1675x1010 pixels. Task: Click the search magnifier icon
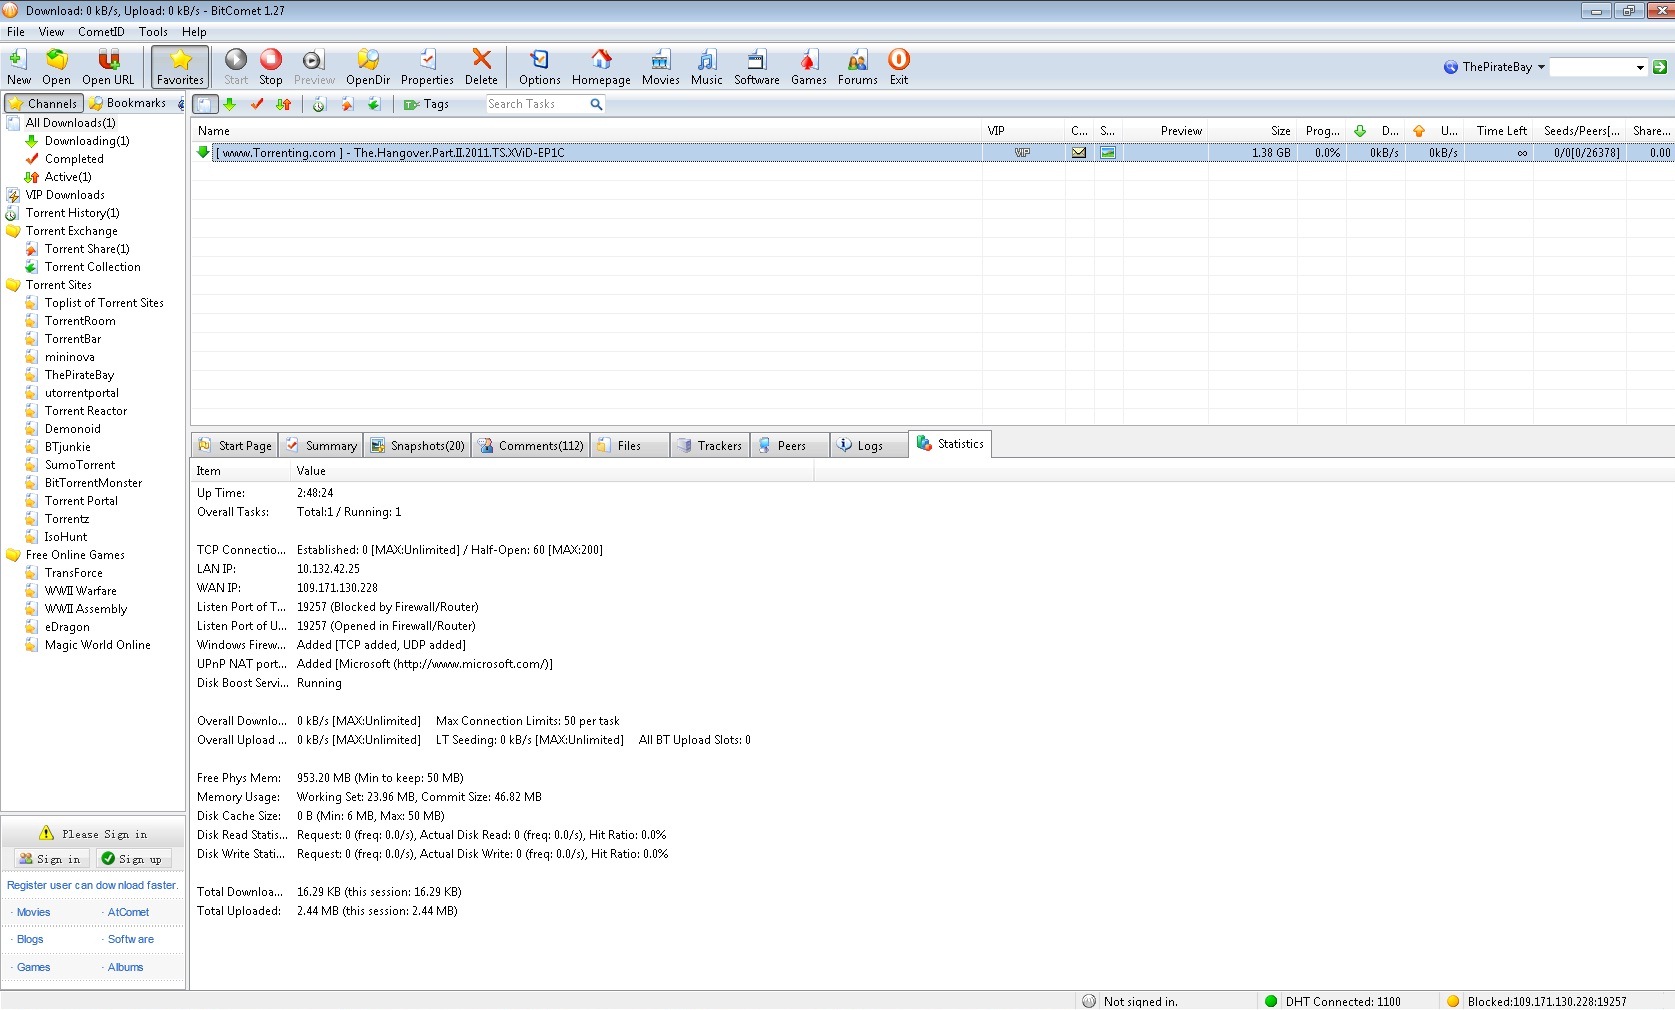tap(596, 104)
